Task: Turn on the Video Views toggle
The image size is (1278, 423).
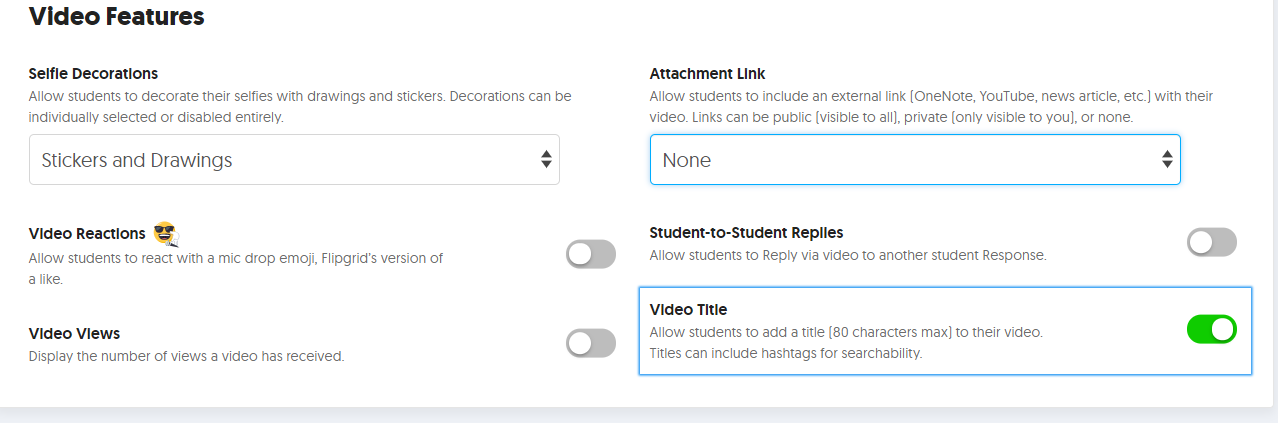Action: coord(591,343)
